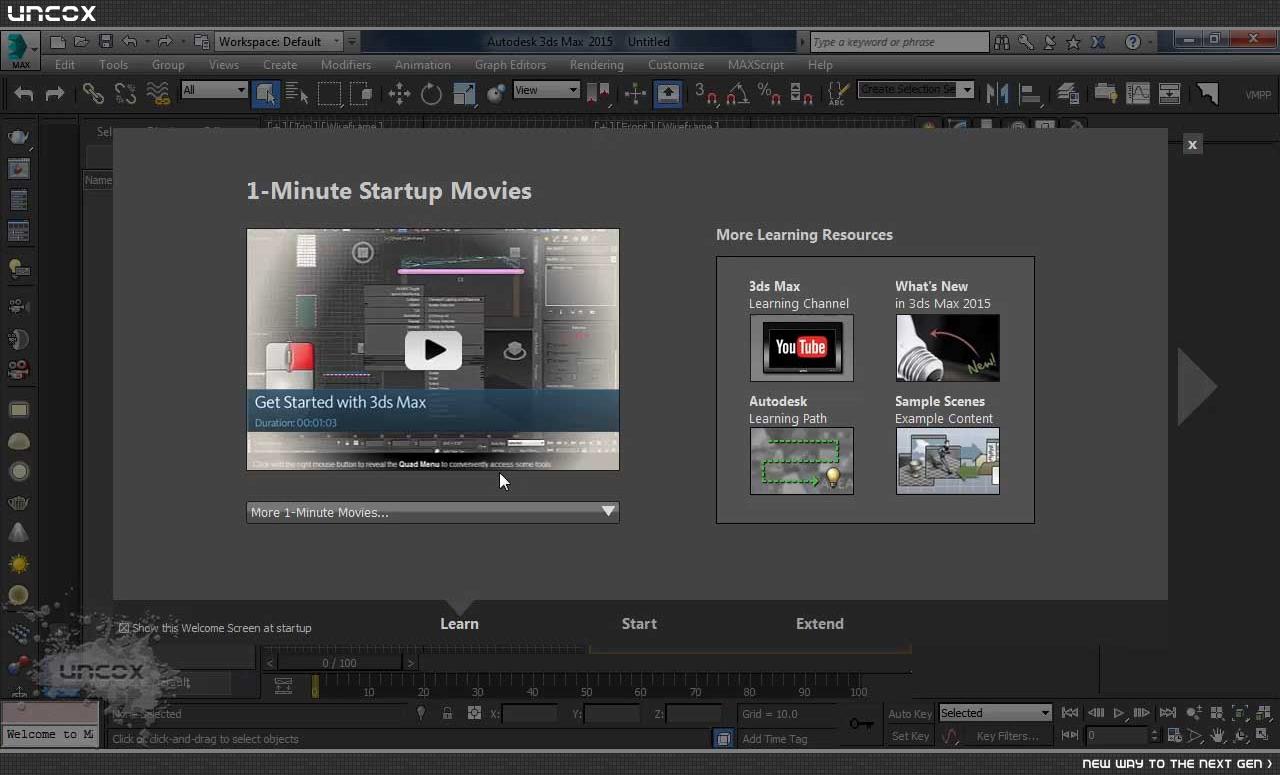Click the Percent Snap icon
Image resolution: width=1280 pixels, height=775 pixels.
point(769,93)
